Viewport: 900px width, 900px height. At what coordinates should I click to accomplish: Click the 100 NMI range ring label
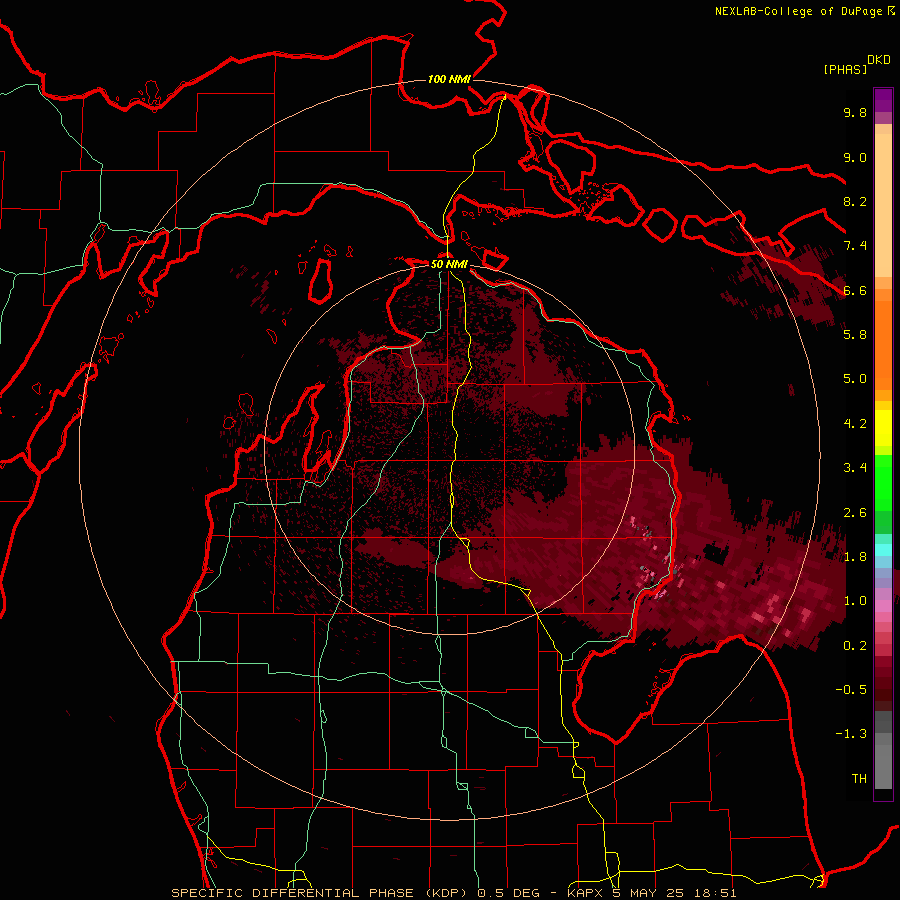coord(449,79)
